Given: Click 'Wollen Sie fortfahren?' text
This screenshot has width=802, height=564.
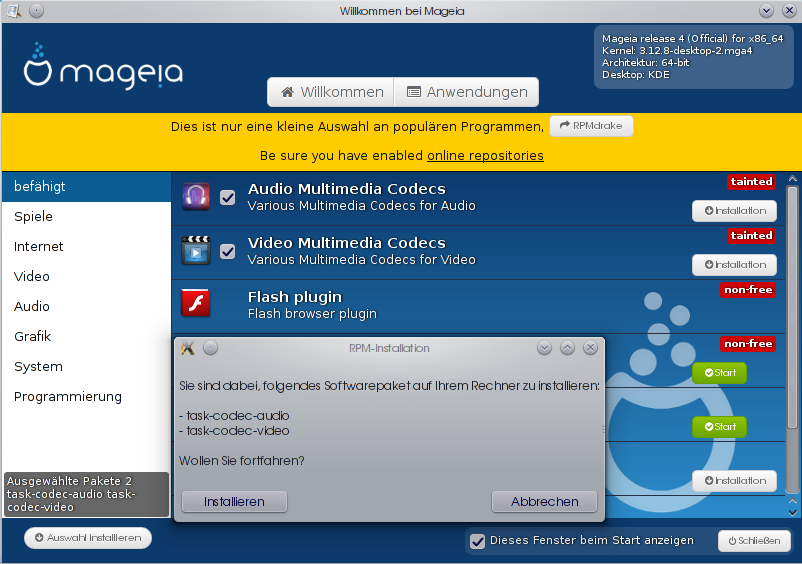Looking at the screenshot, I should (x=241, y=461).
